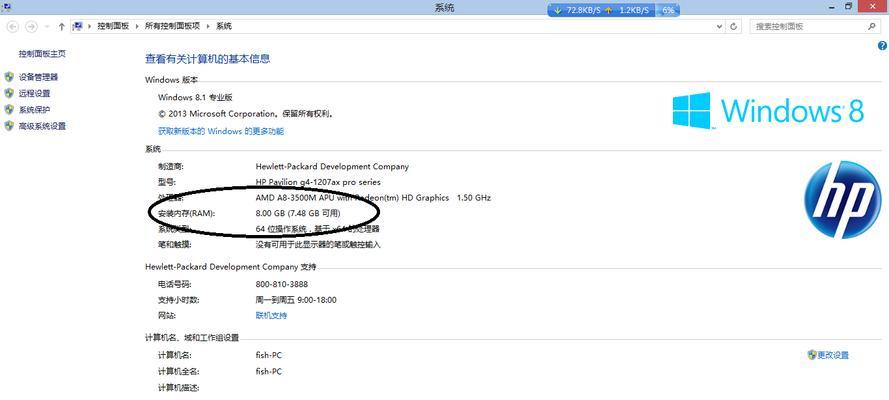Click 更改设置 link with shield
This screenshot has width=889, height=400.
(x=833, y=355)
